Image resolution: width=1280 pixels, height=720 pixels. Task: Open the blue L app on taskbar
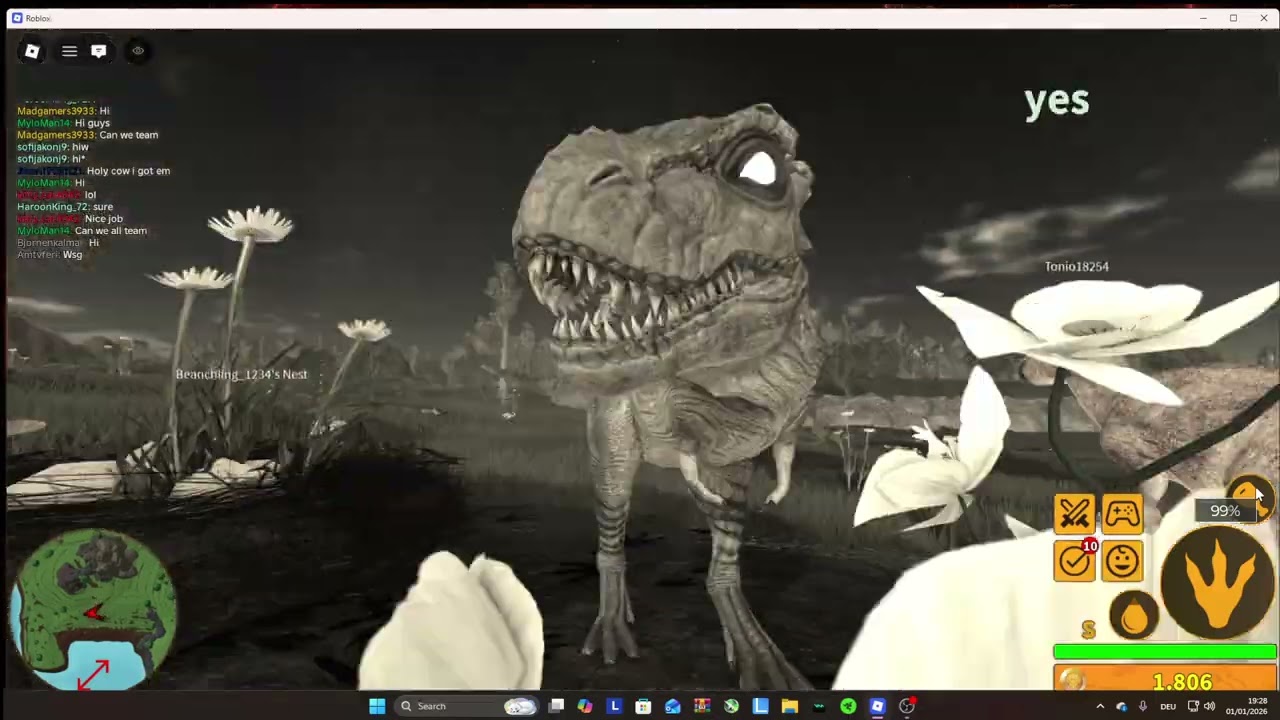614,706
